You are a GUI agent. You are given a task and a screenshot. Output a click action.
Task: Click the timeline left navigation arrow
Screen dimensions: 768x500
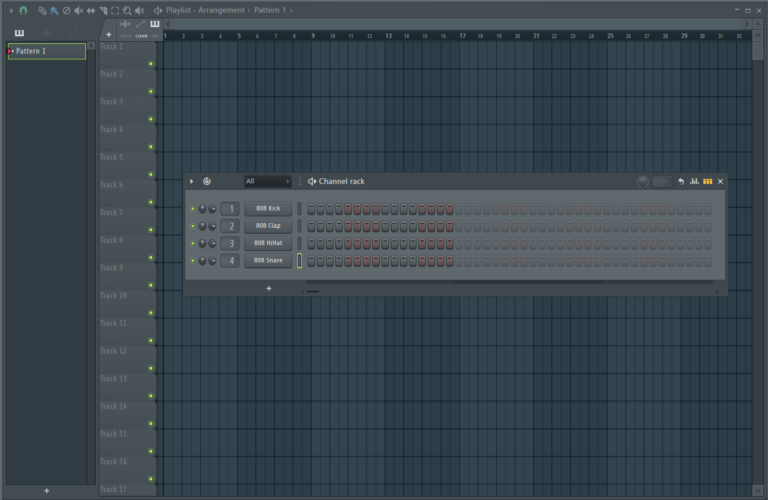tap(168, 24)
